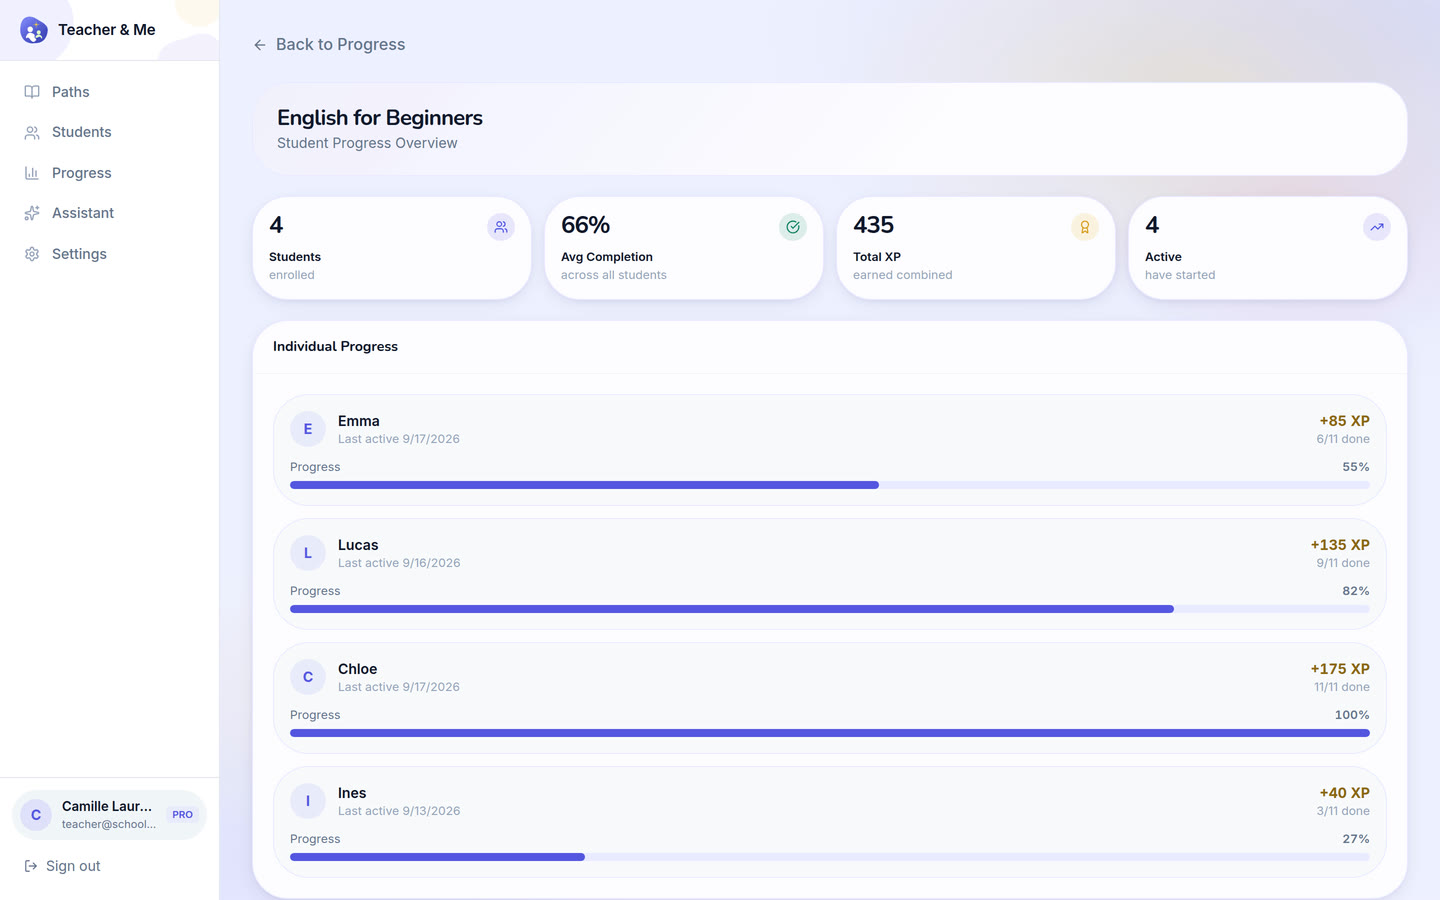The height and width of the screenshot is (900, 1440).
Task: Open the Assistant page
Action: click(x=109, y=213)
